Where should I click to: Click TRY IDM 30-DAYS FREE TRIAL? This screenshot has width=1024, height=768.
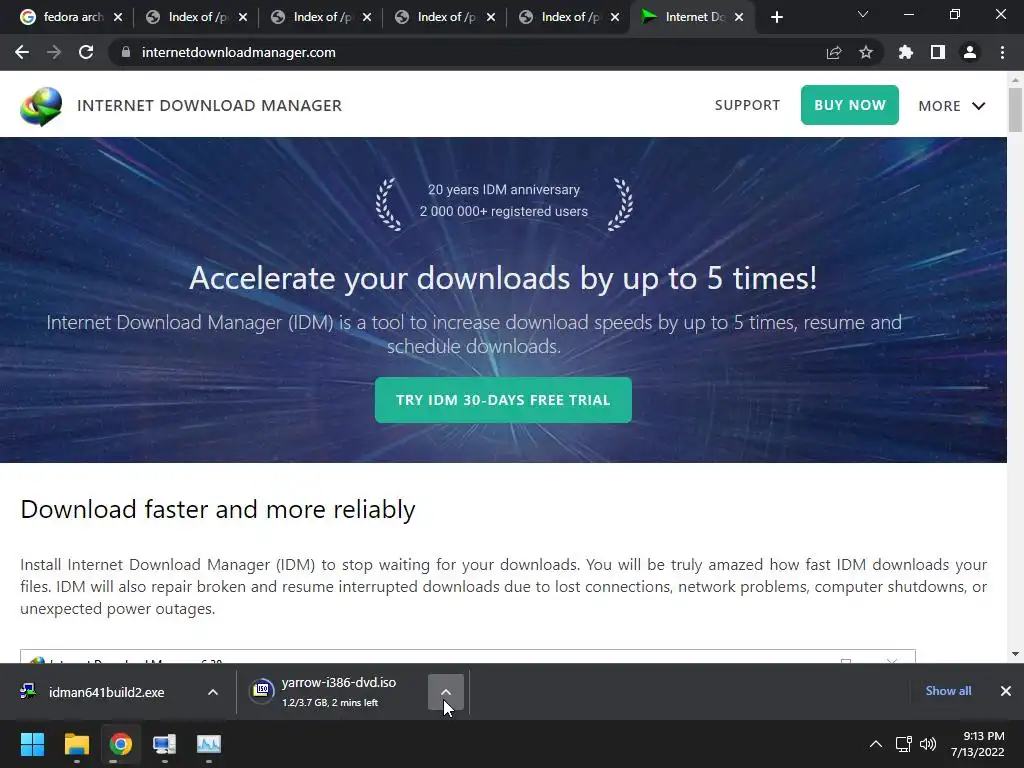point(503,400)
